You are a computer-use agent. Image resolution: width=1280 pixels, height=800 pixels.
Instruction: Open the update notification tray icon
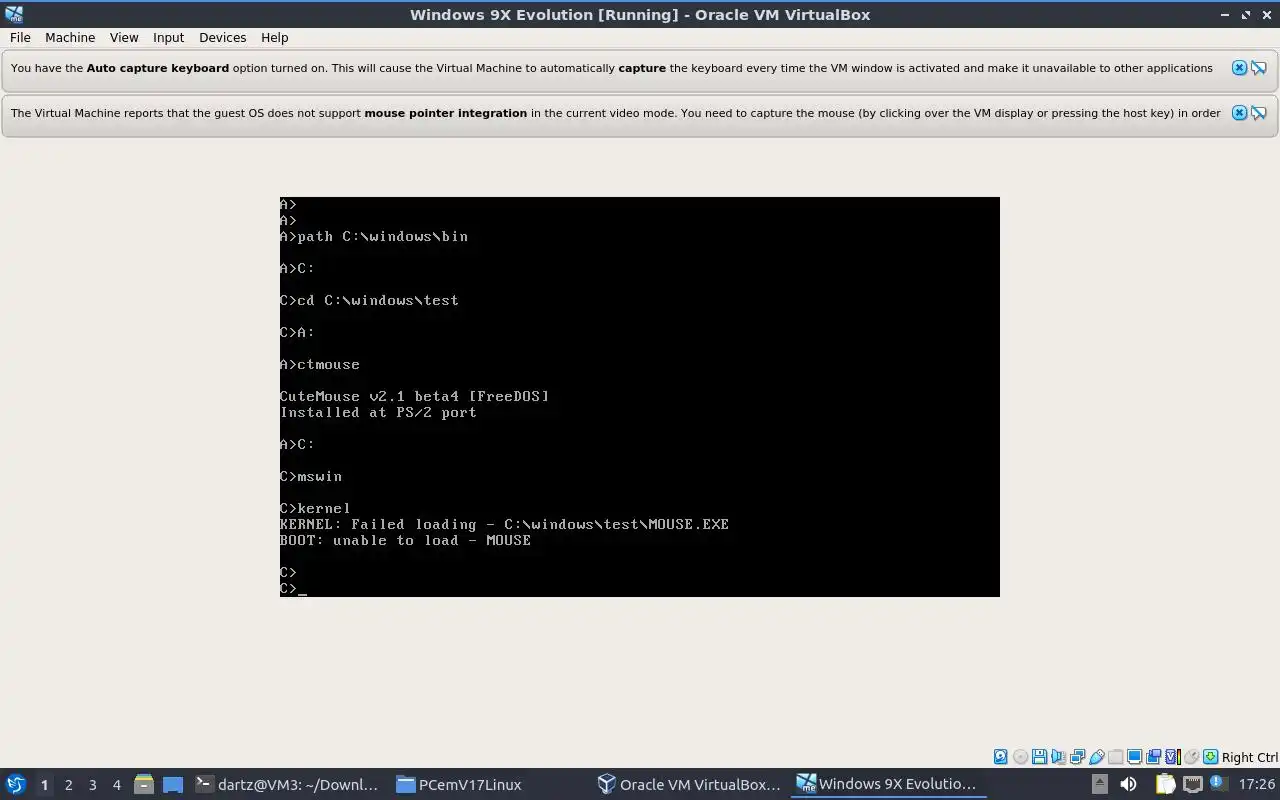1219,784
